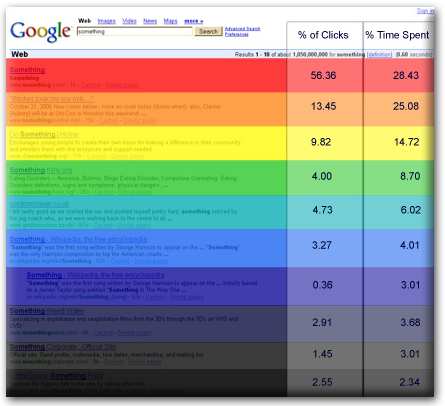Click the 25.08 time spent value

[406, 106]
